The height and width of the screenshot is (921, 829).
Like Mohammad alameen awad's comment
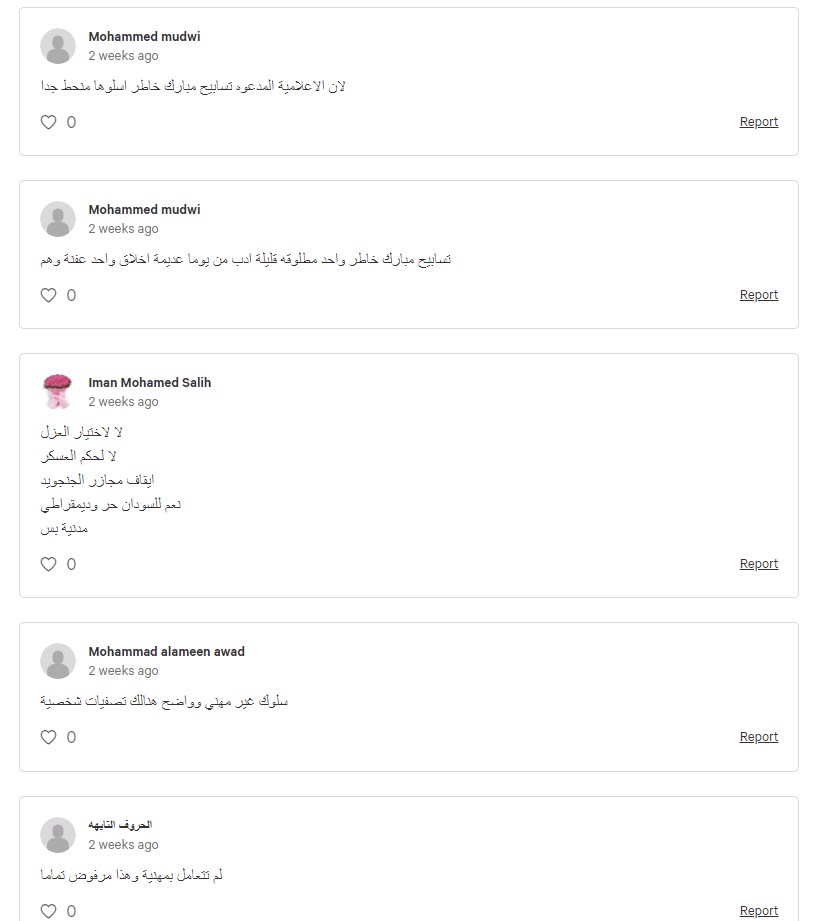pos(48,737)
